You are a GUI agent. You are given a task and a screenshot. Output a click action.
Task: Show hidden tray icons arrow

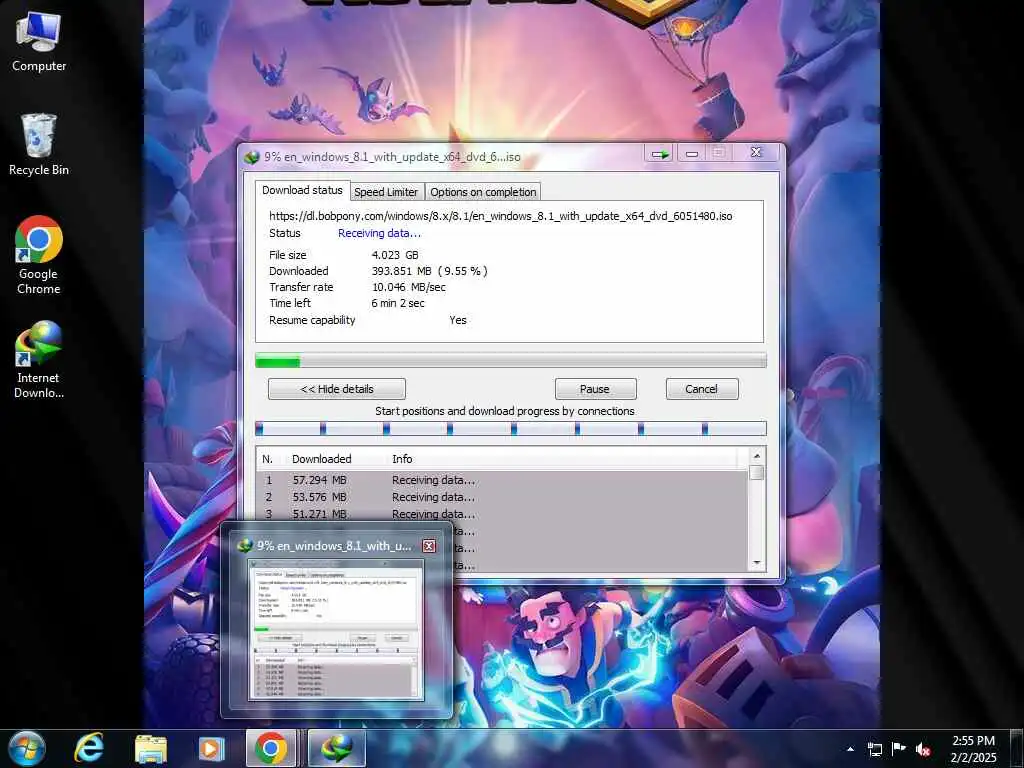(x=850, y=749)
